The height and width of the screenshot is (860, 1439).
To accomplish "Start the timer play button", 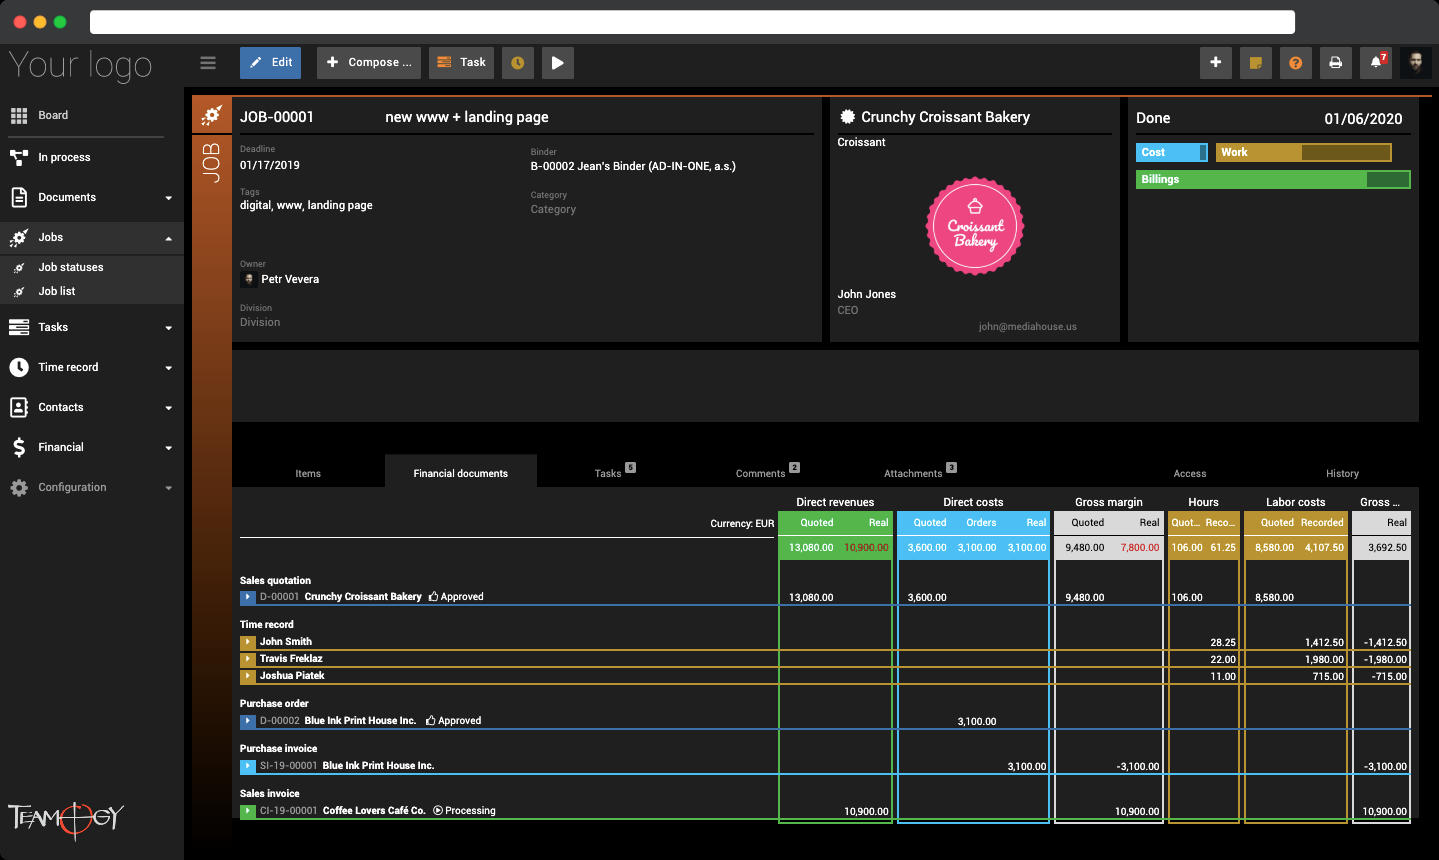I will click(x=558, y=63).
